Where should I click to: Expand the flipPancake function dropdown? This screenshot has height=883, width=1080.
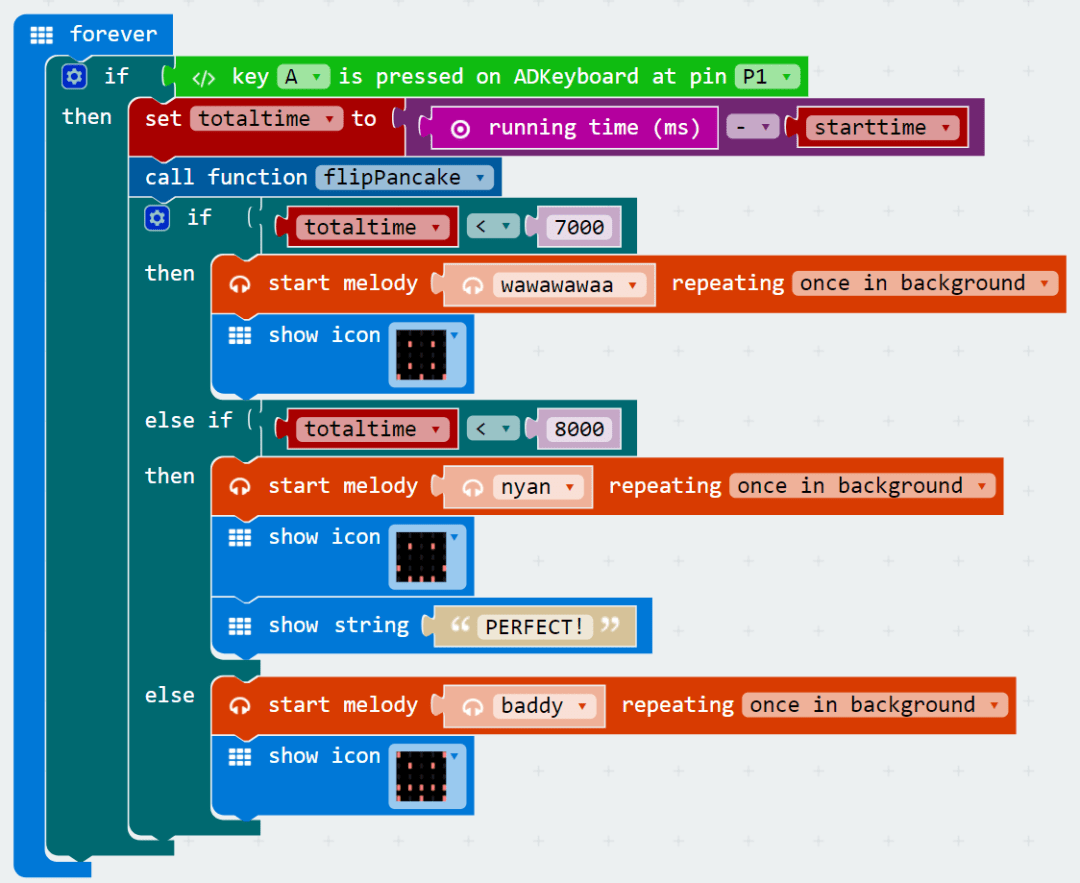pos(405,178)
